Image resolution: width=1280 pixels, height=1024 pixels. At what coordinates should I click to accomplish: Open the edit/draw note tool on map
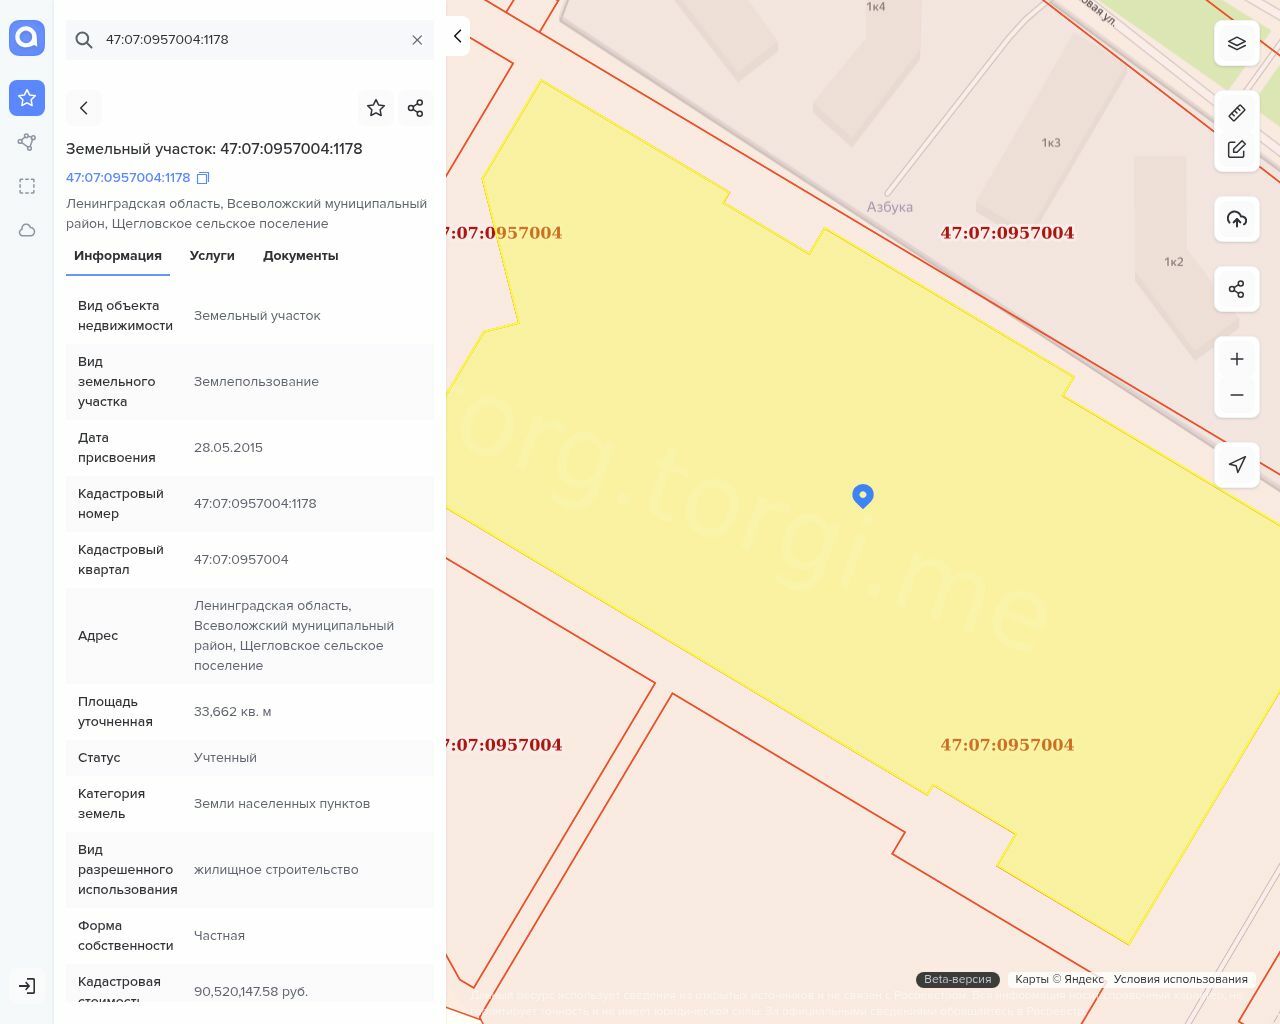click(x=1237, y=149)
